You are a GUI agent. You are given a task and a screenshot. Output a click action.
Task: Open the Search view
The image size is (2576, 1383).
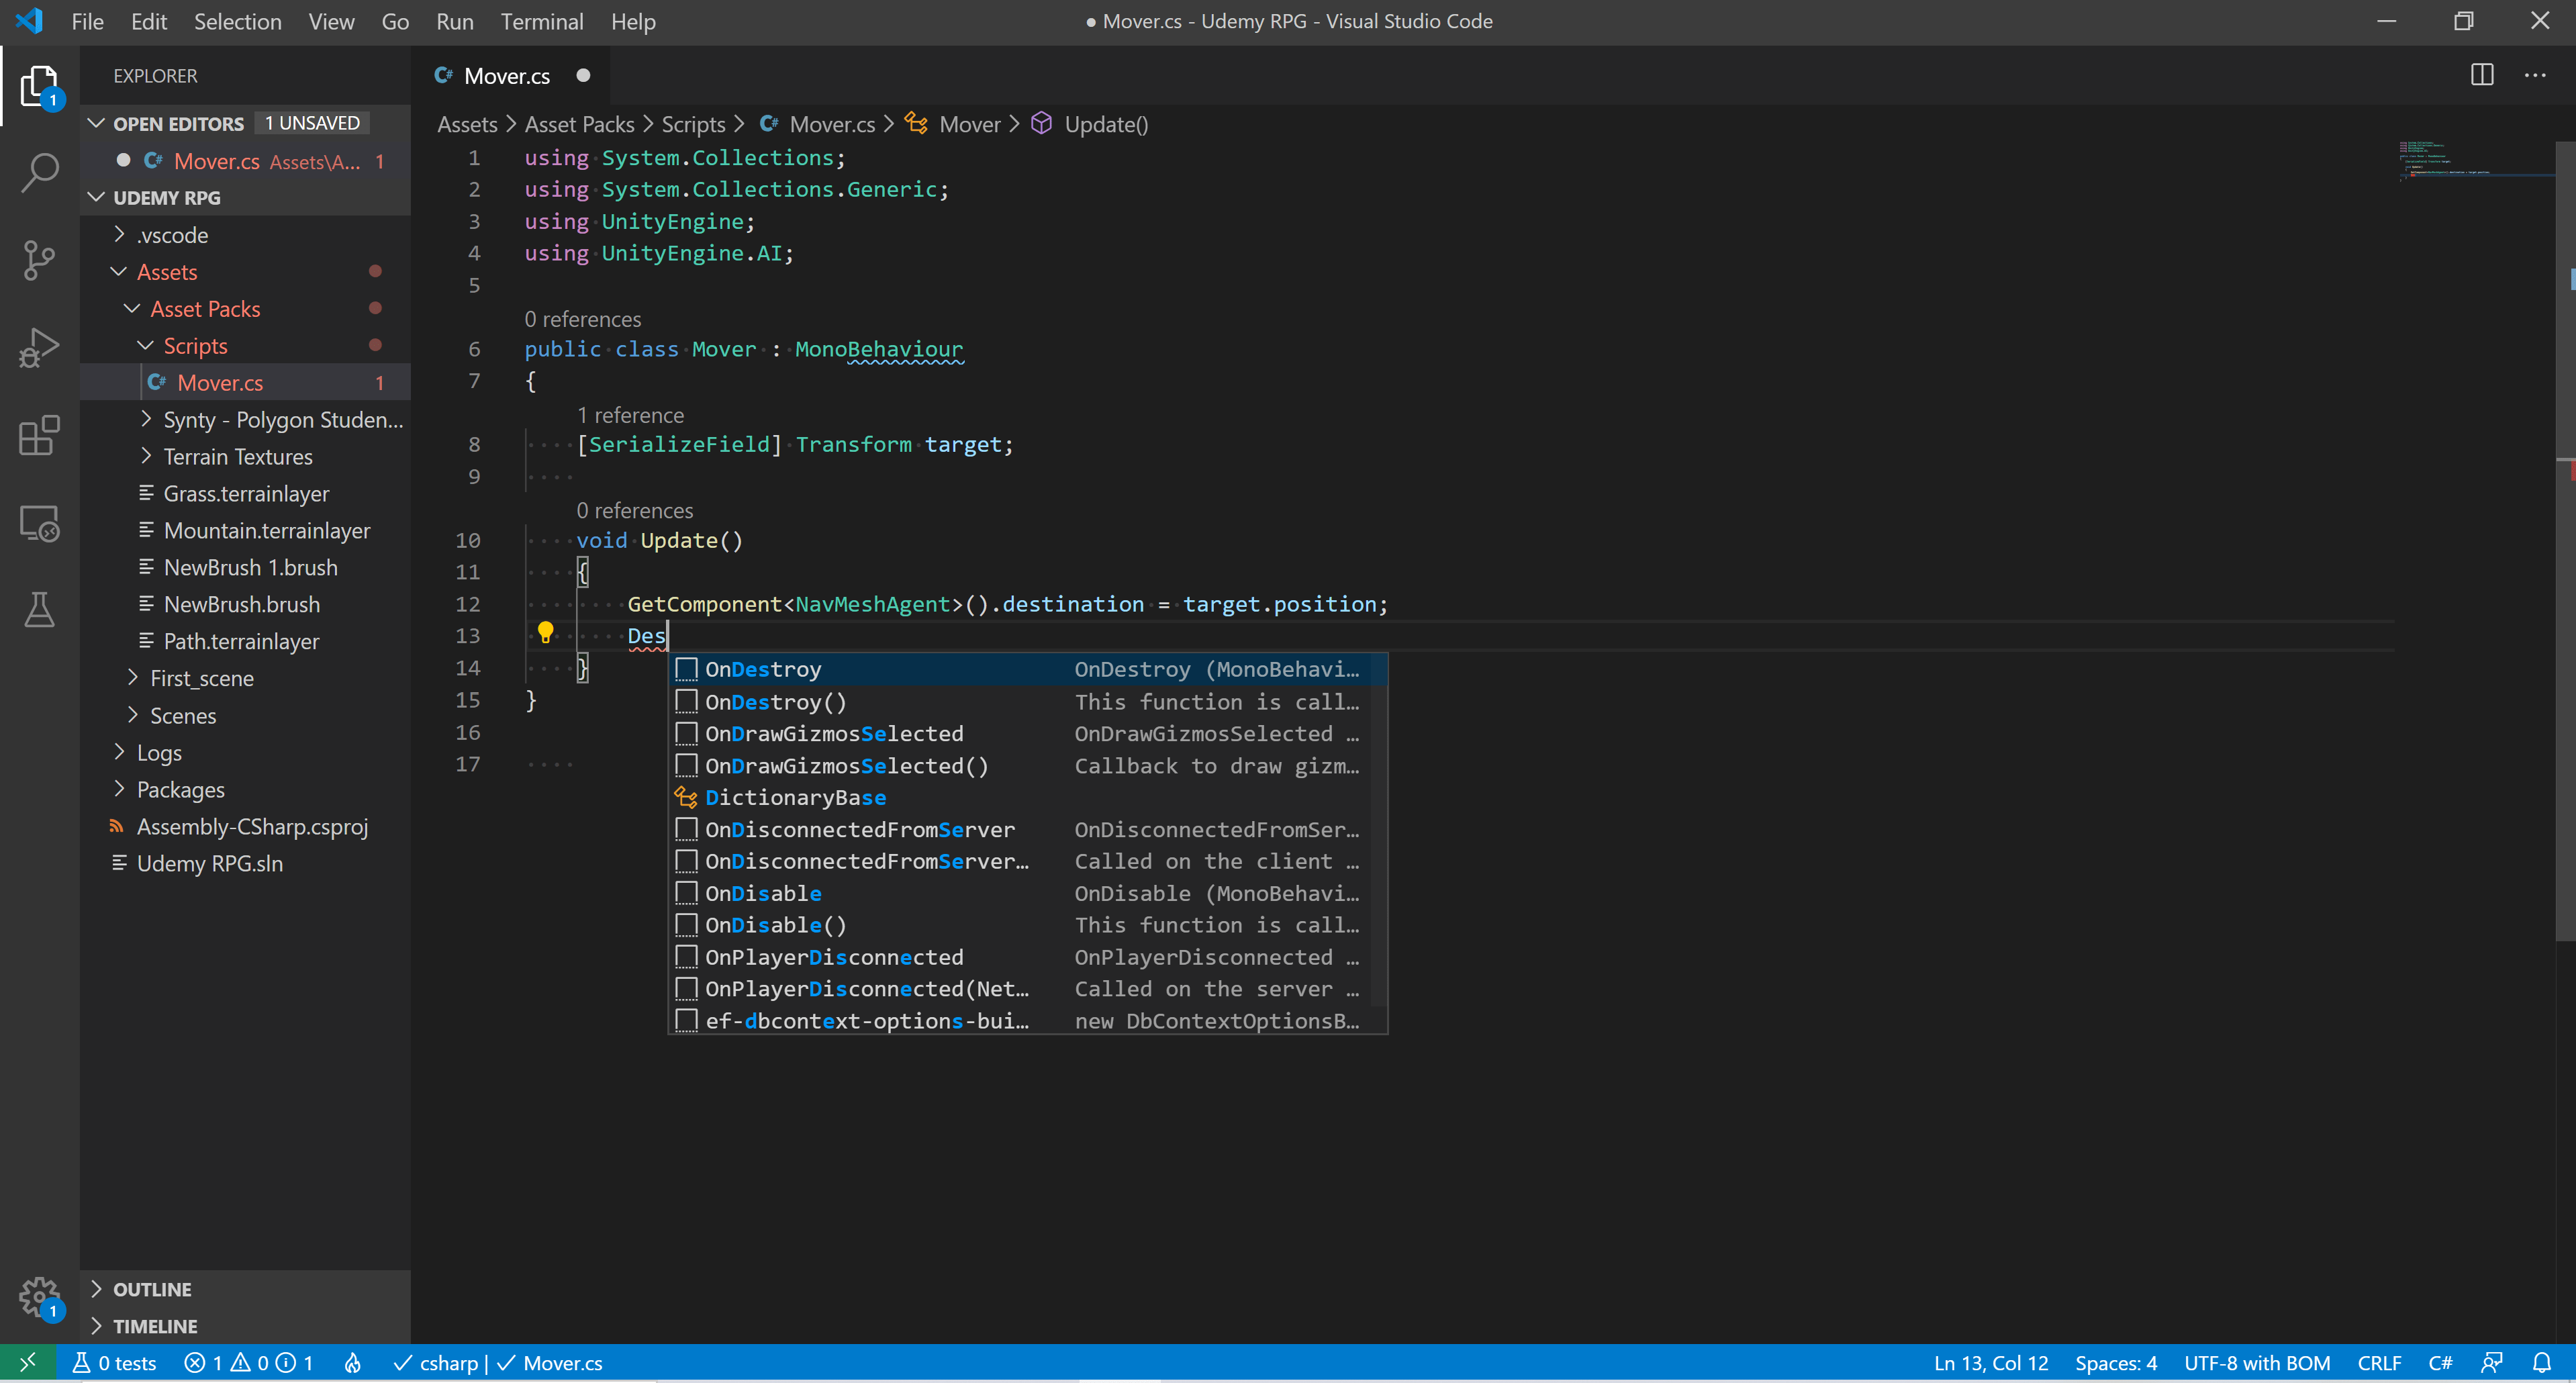[x=39, y=172]
